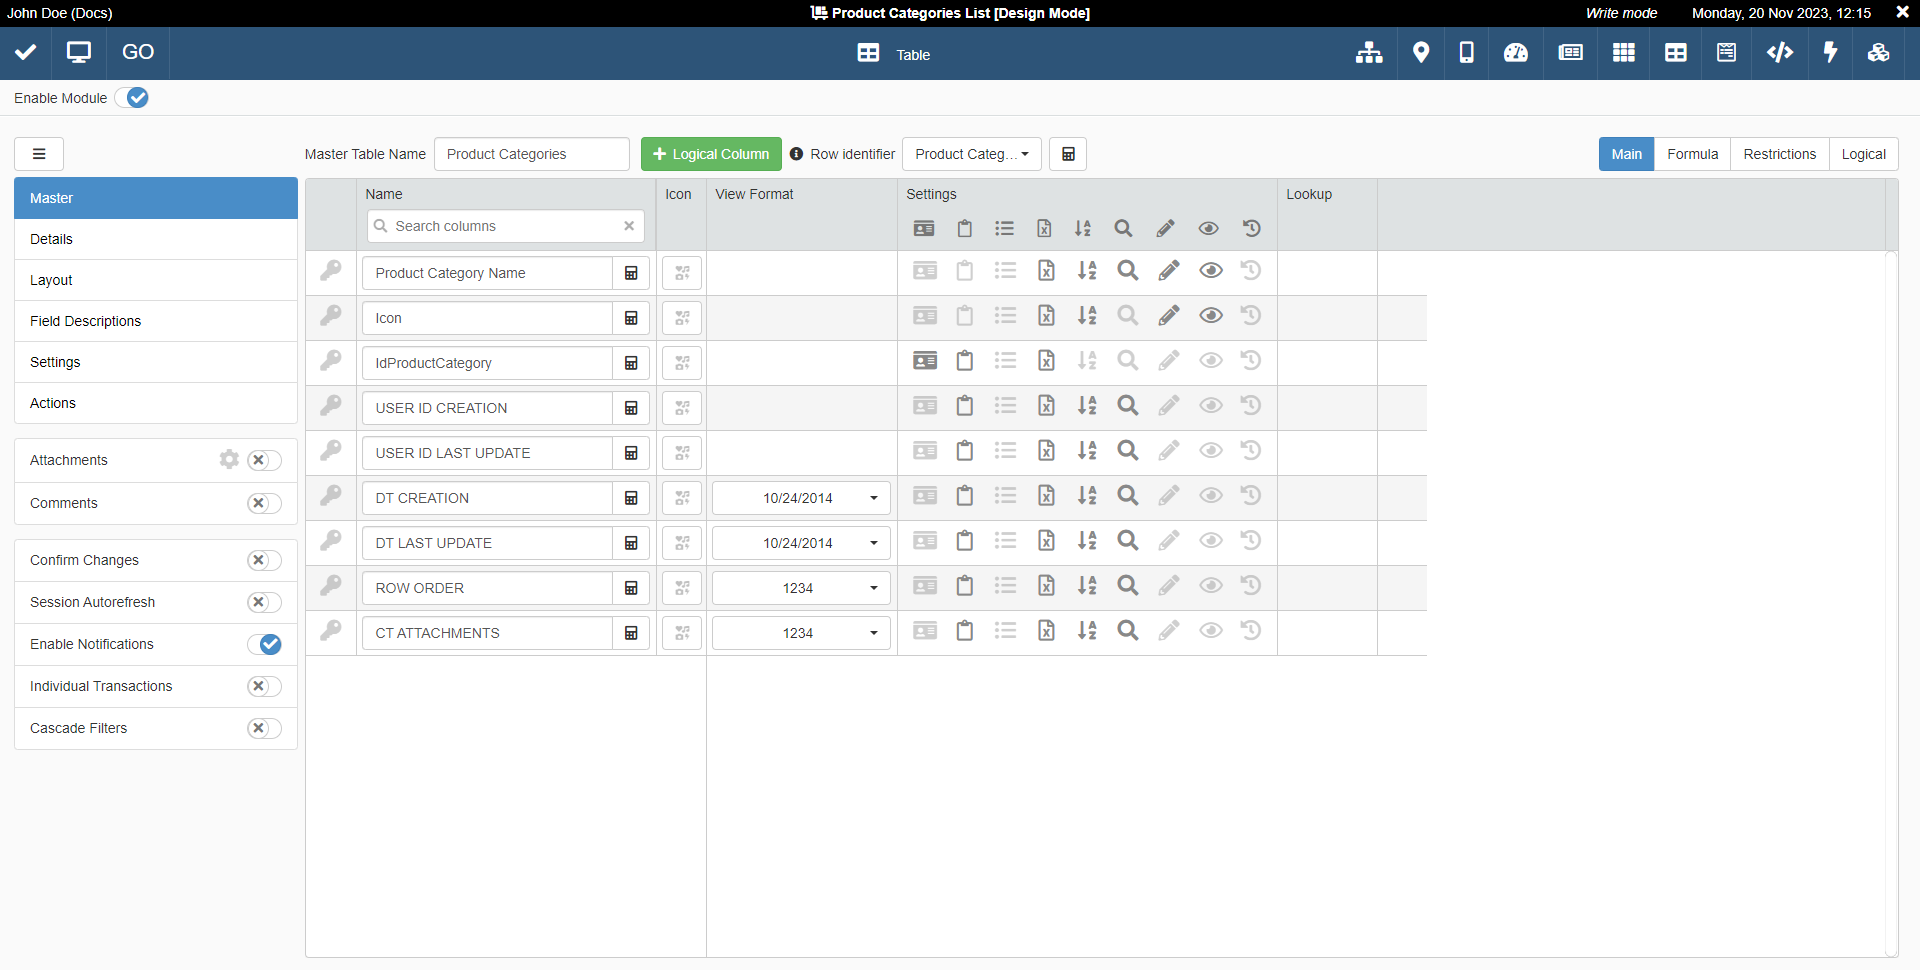
Task: Turn on the Confirm Changes toggle
Action: point(264,561)
